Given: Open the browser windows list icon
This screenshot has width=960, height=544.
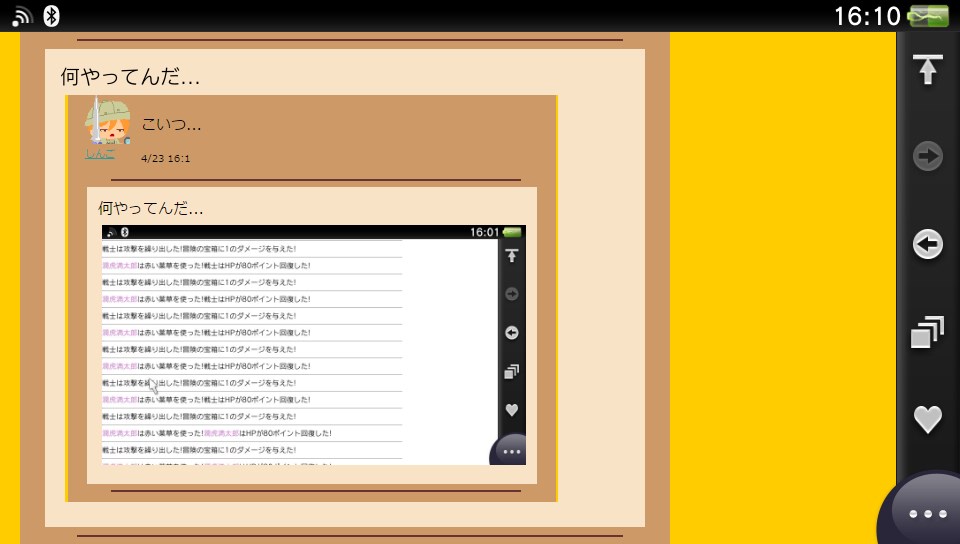Looking at the screenshot, I should (x=927, y=333).
